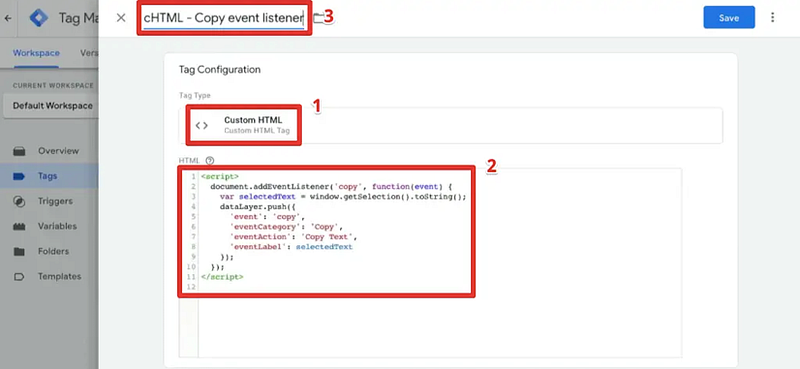
Task: Save the tag configuration
Action: tap(729, 18)
